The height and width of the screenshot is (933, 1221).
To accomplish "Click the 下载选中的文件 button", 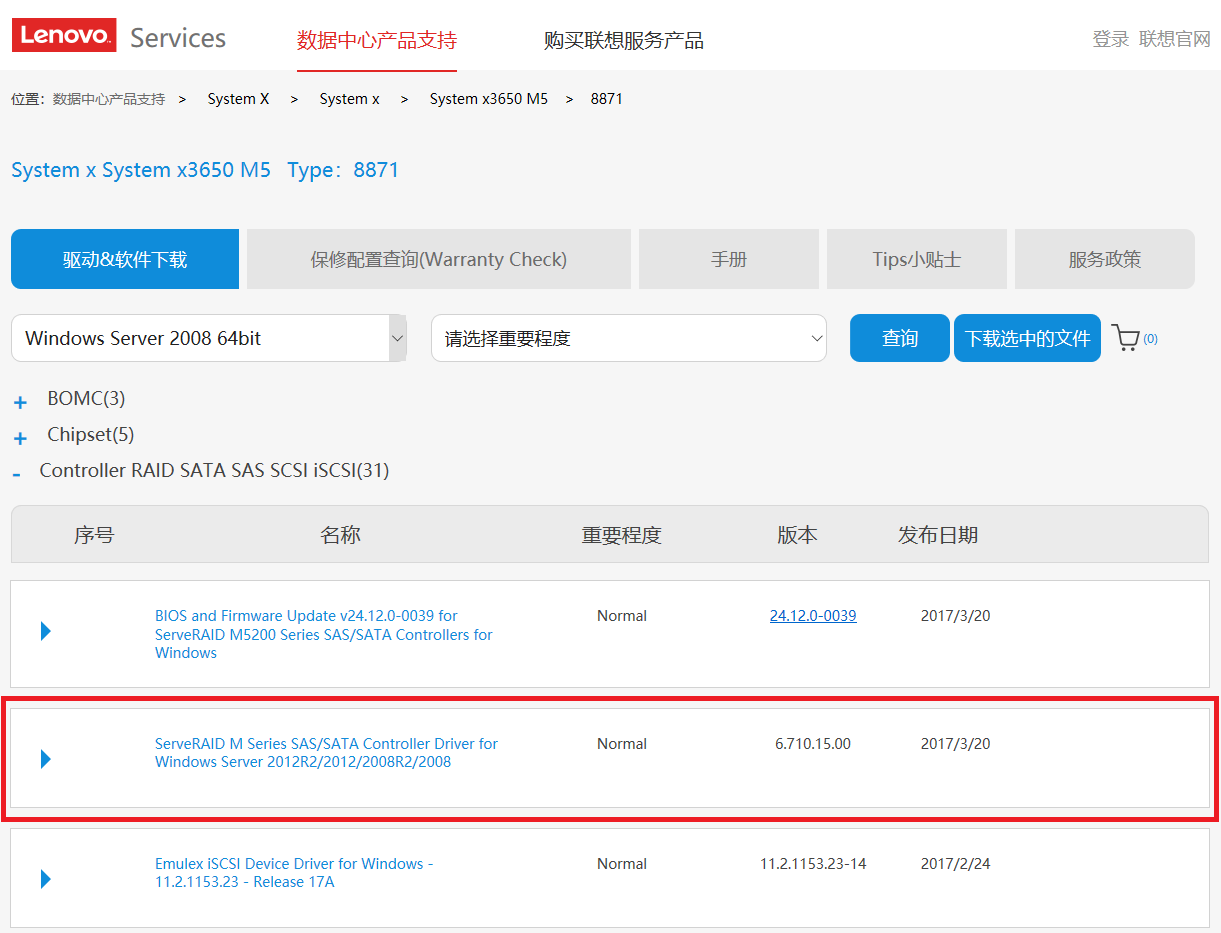I will (1027, 338).
